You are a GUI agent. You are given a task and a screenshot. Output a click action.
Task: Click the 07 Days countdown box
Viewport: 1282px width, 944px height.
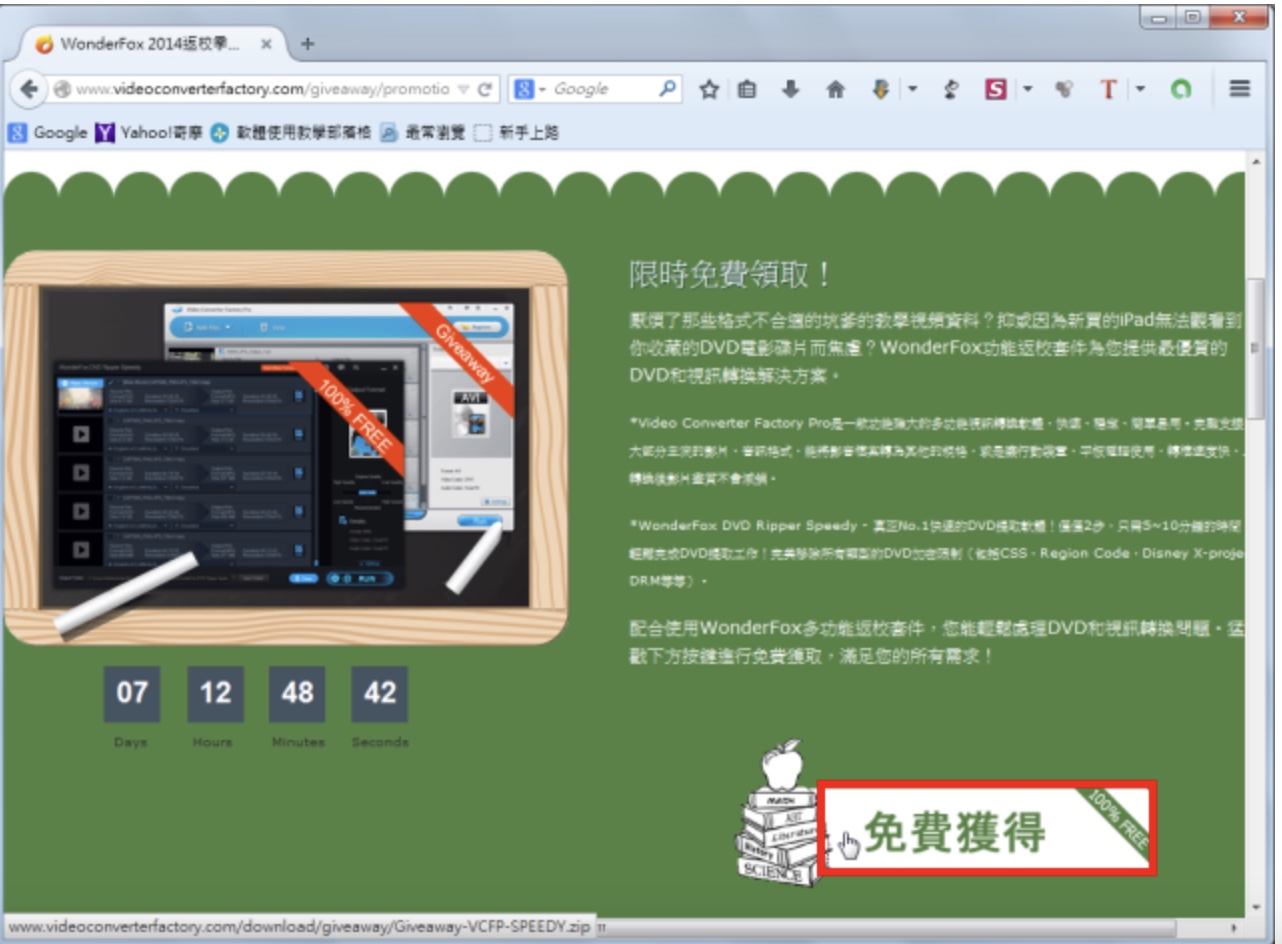pos(131,694)
